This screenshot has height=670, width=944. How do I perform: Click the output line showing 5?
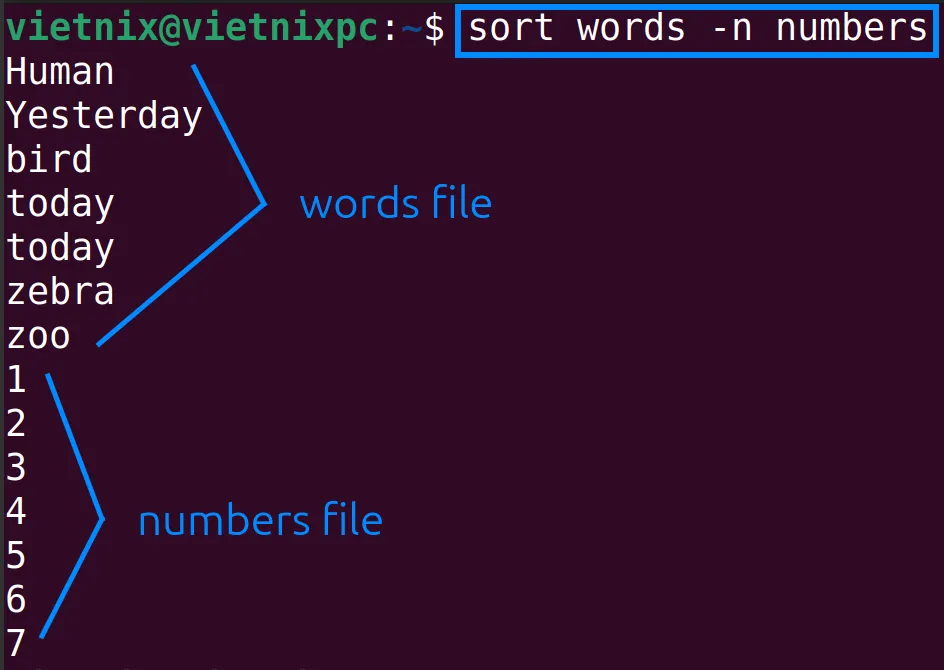pos(16,555)
